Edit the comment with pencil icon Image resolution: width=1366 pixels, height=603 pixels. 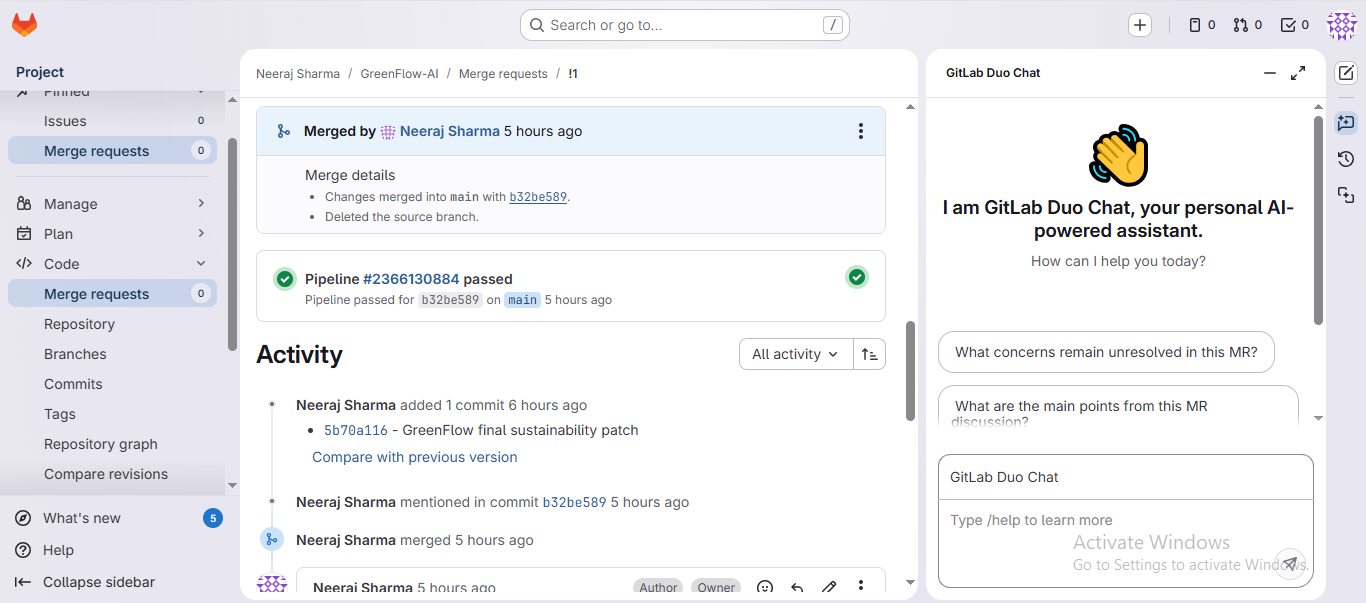[x=829, y=588]
